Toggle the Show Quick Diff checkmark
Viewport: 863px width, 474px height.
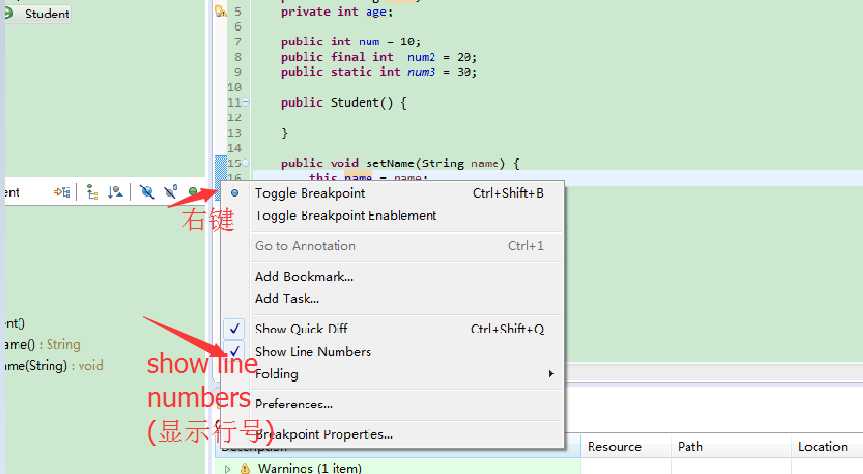(x=234, y=329)
